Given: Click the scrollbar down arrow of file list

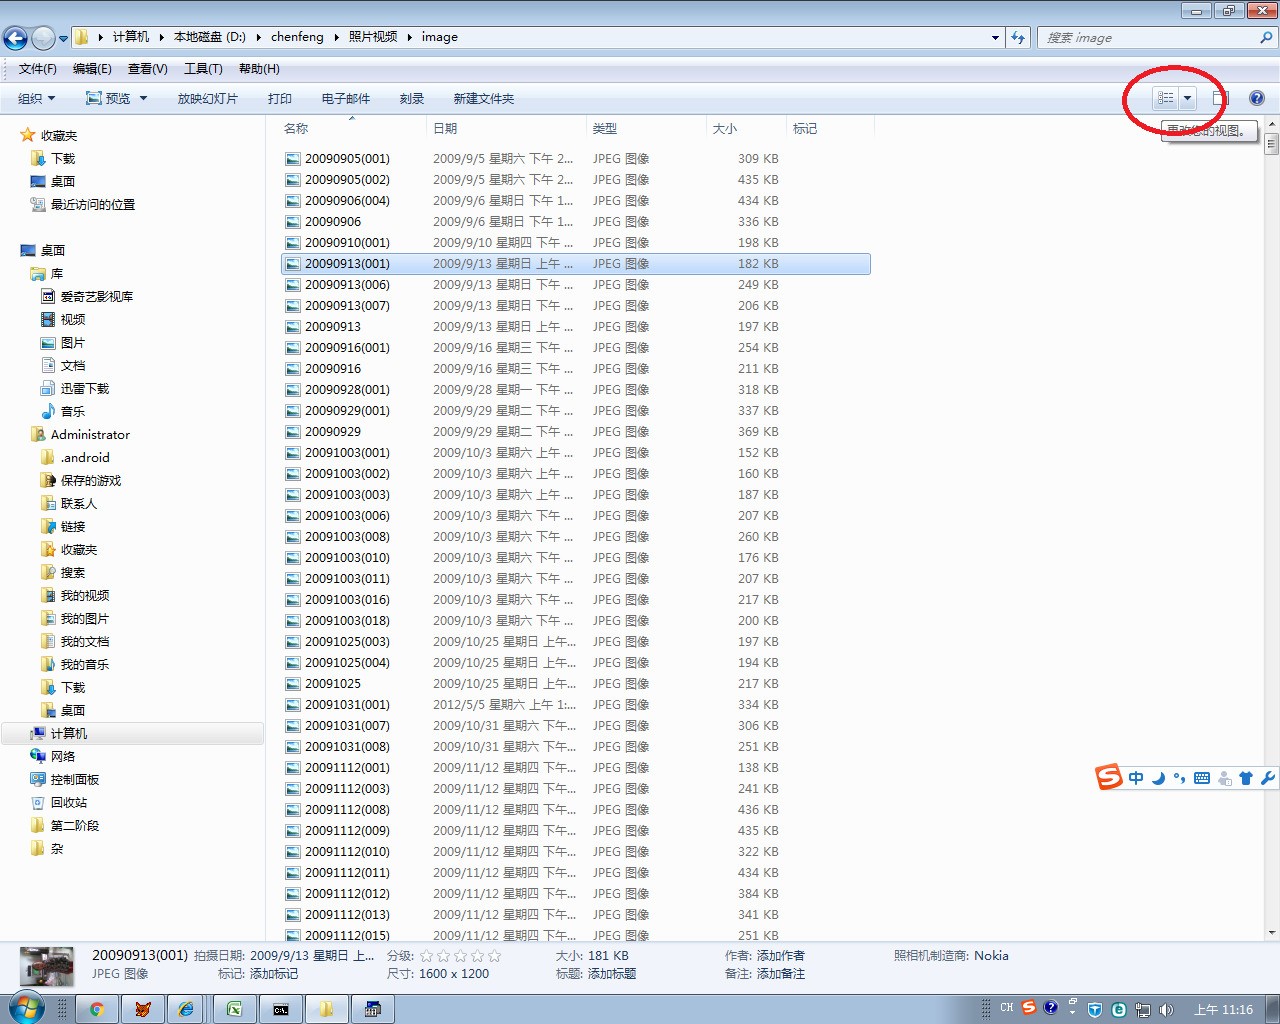Looking at the screenshot, I should 1272,933.
